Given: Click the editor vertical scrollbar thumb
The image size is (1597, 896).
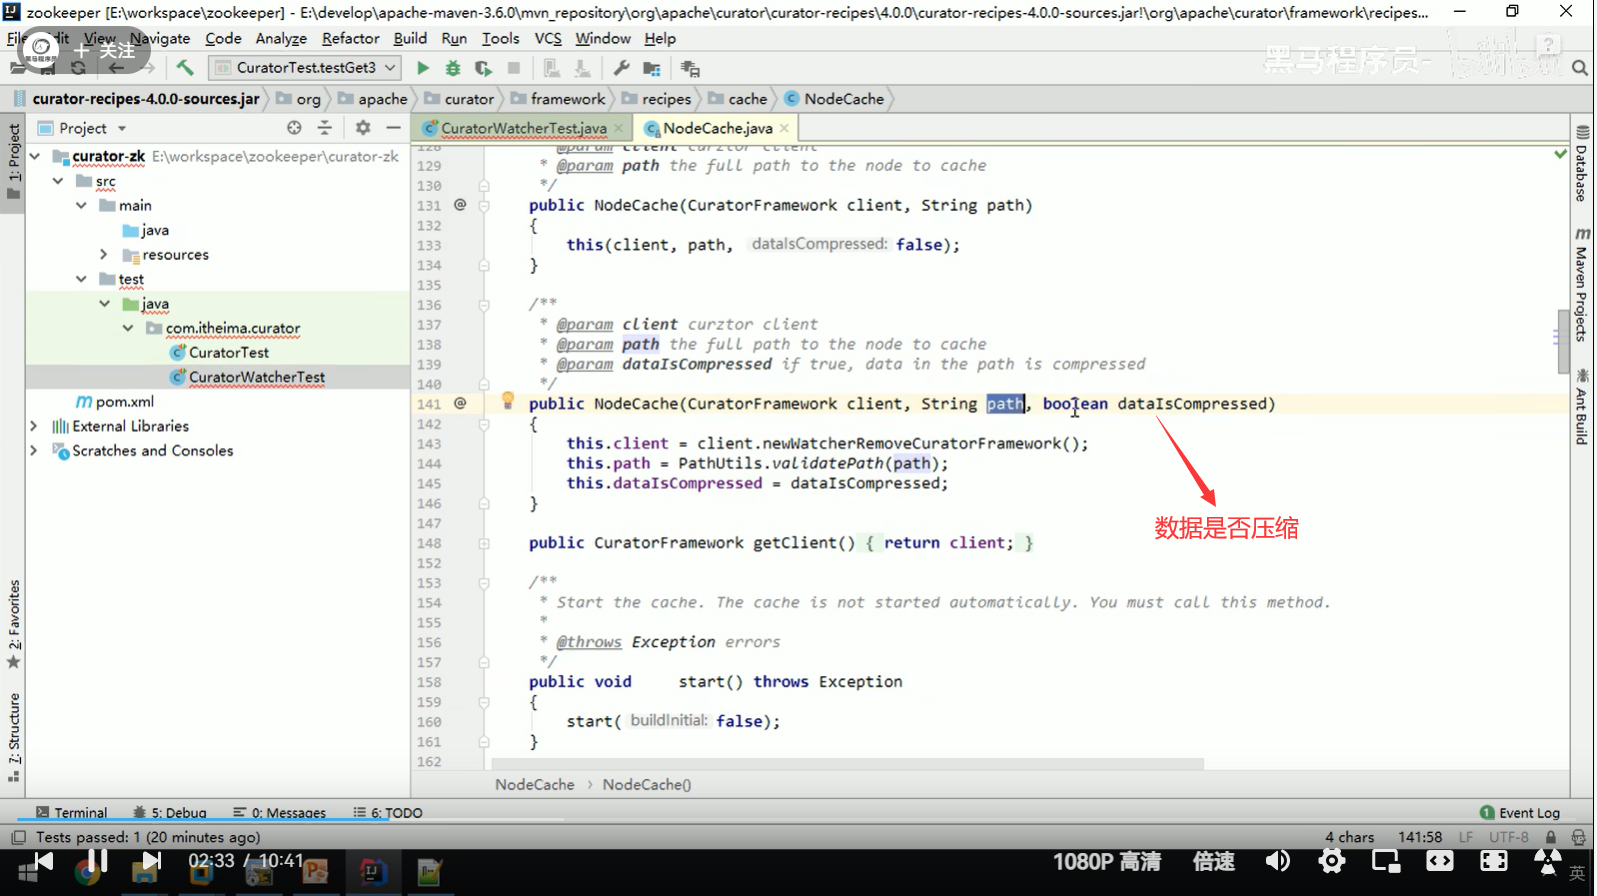Looking at the screenshot, I should click(x=1562, y=341).
